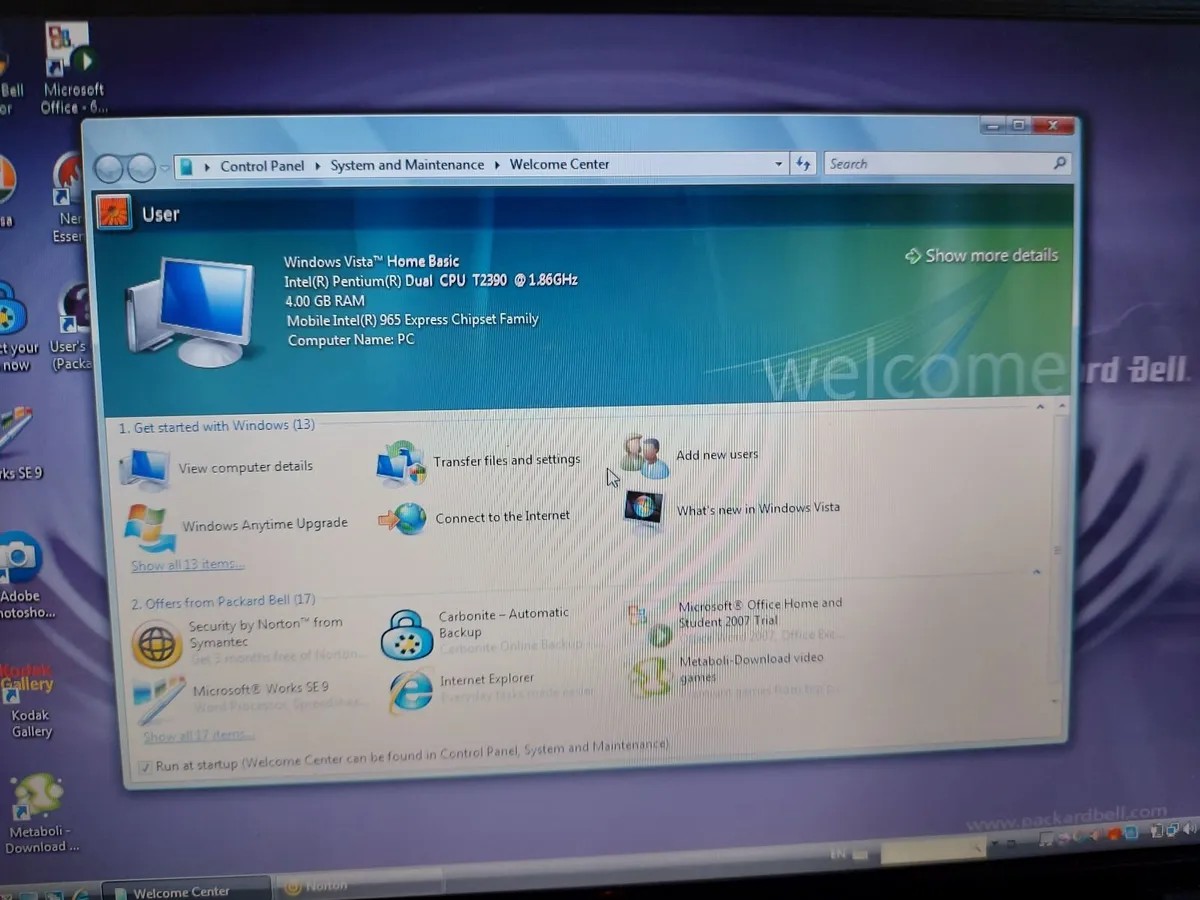1200x900 pixels.
Task: Click Welcome Center breadcrumb
Action: click(x=559, y=164)
